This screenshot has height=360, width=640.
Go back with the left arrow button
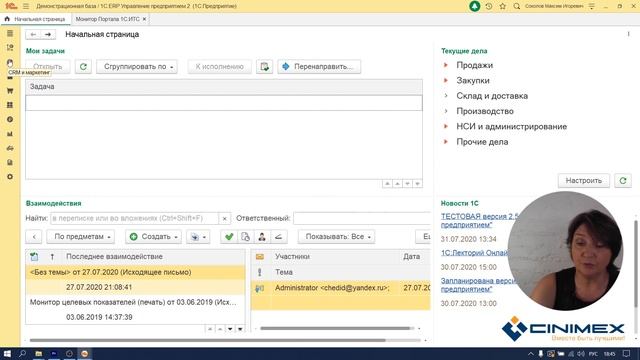(x=33, y=34)
